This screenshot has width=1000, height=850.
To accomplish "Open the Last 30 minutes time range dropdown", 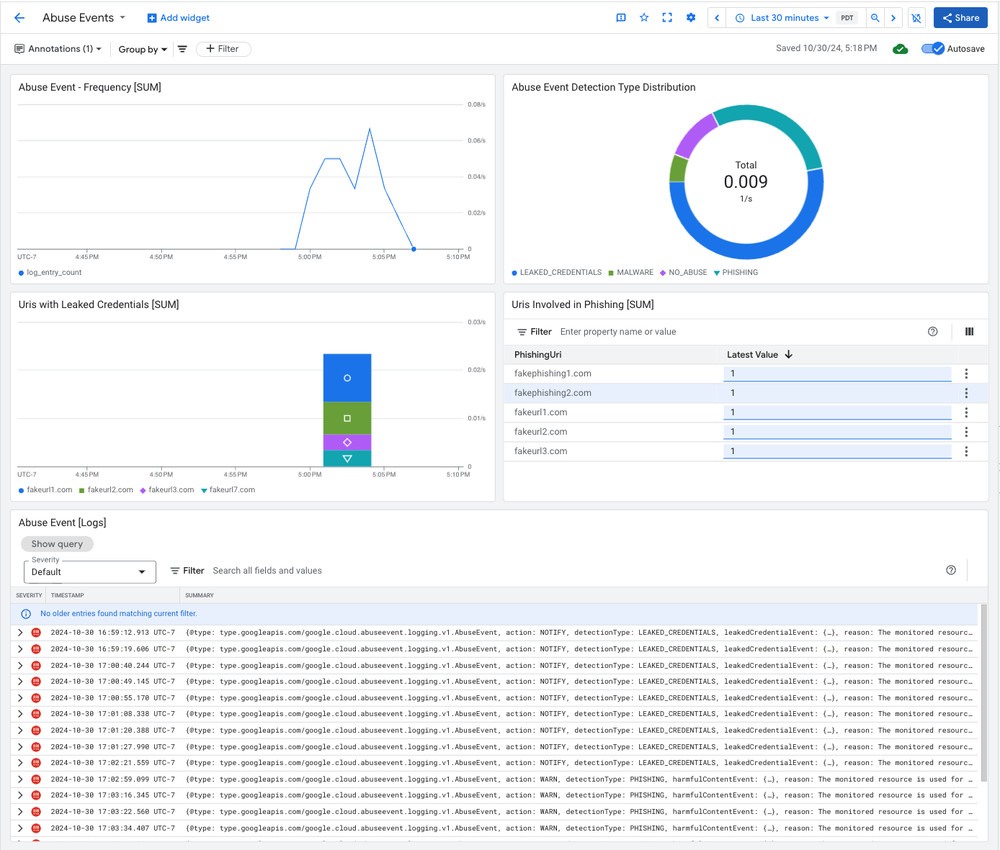I will (783, 18).
